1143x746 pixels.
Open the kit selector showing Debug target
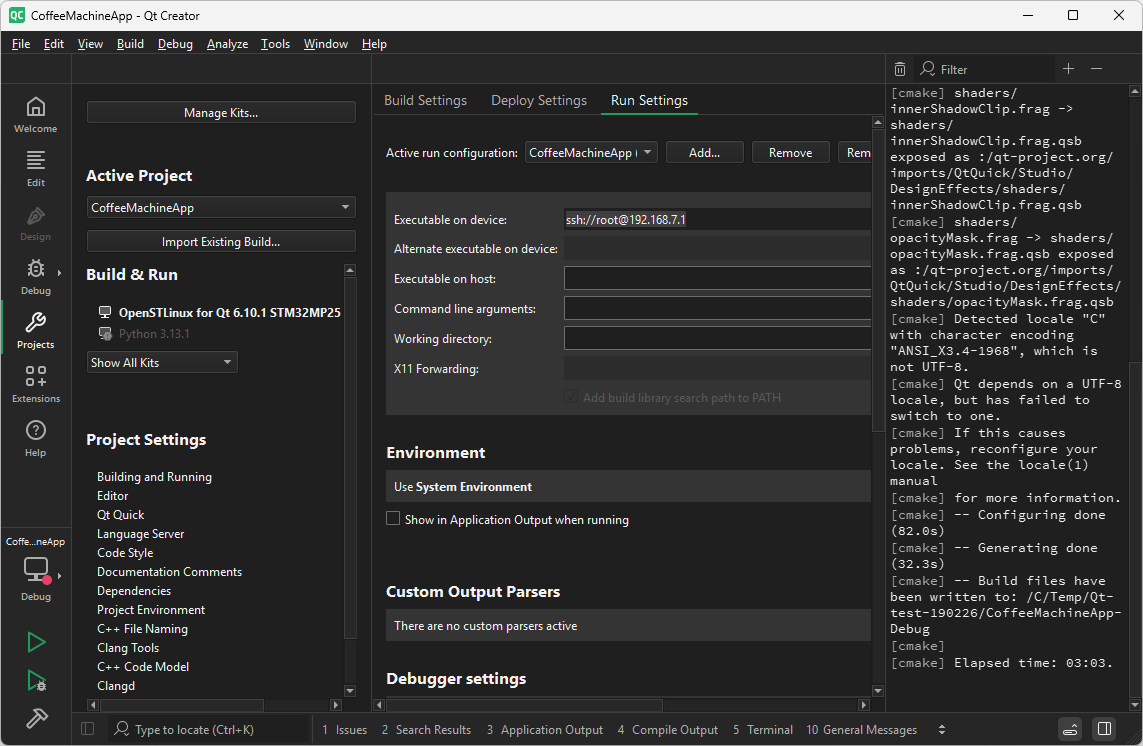[35, 568]
